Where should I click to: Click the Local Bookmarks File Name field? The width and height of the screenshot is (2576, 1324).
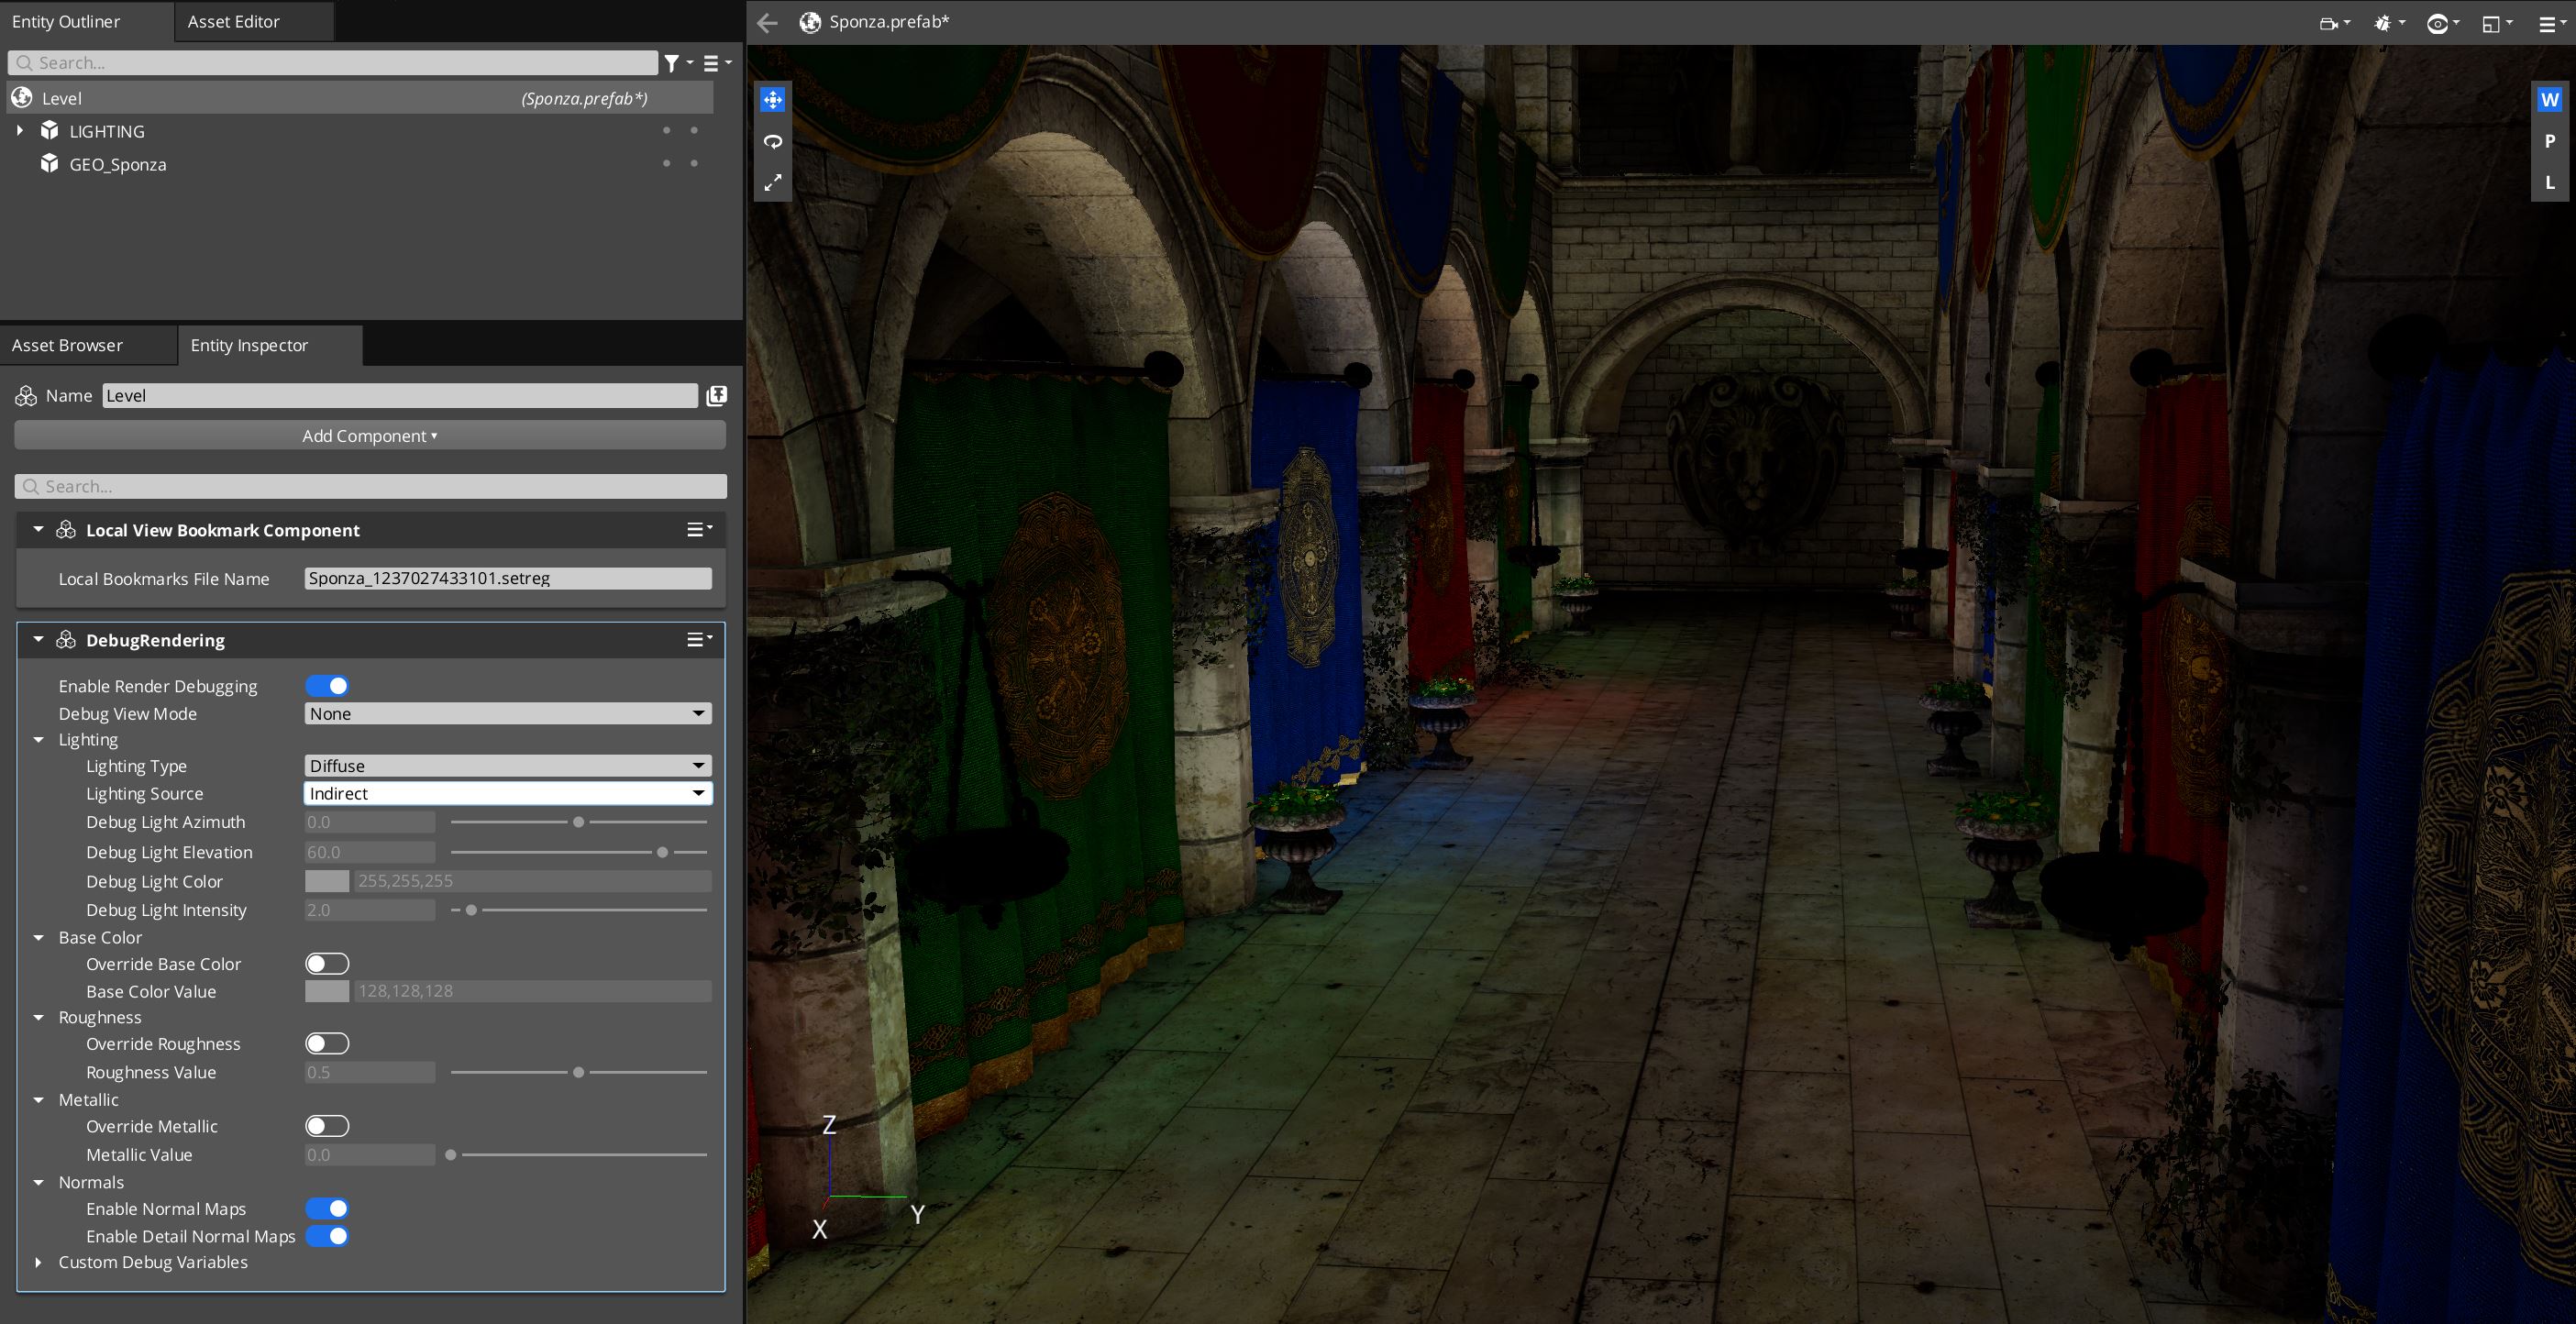point(507,579)
